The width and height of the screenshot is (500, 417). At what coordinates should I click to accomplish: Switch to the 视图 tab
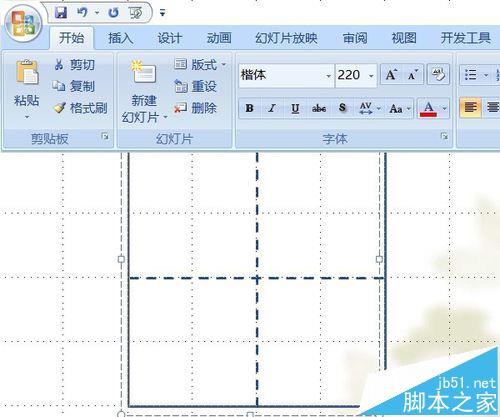(404, 38)
